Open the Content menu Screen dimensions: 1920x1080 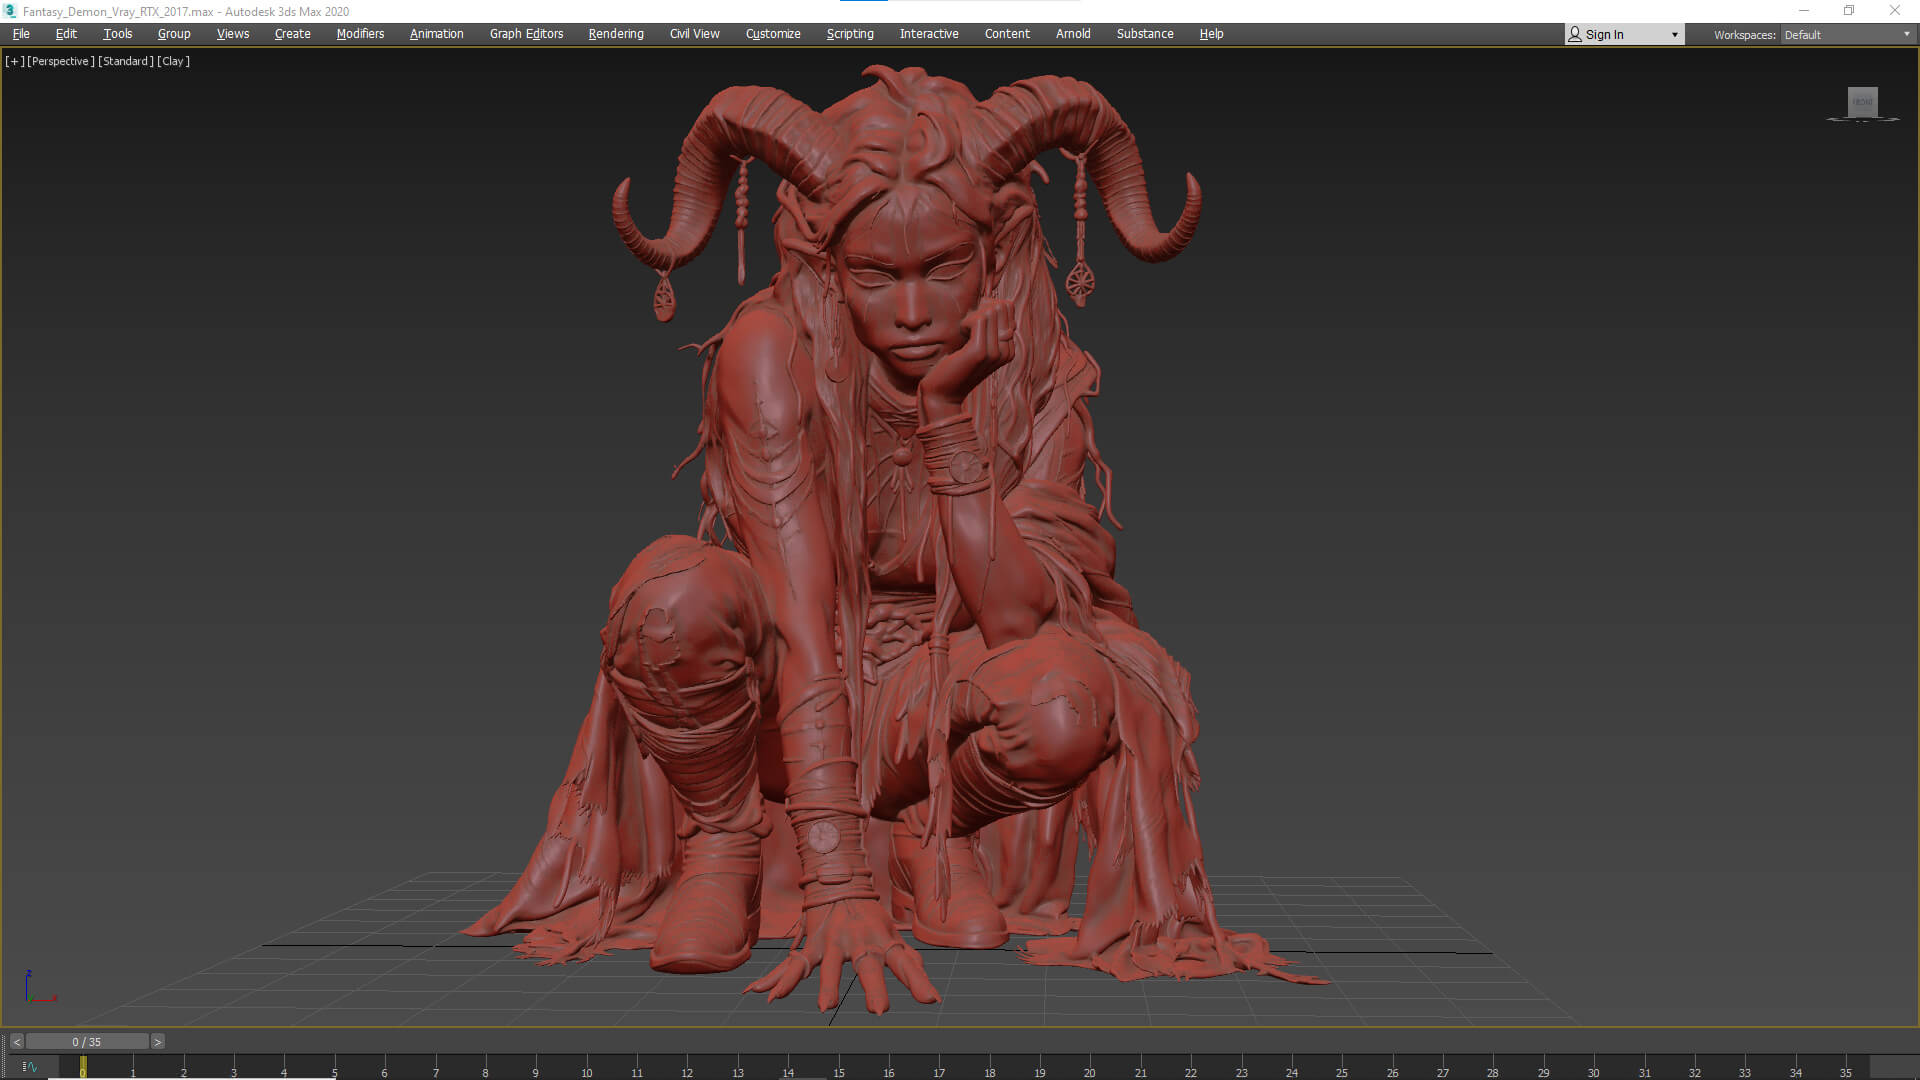[1007, 34]
